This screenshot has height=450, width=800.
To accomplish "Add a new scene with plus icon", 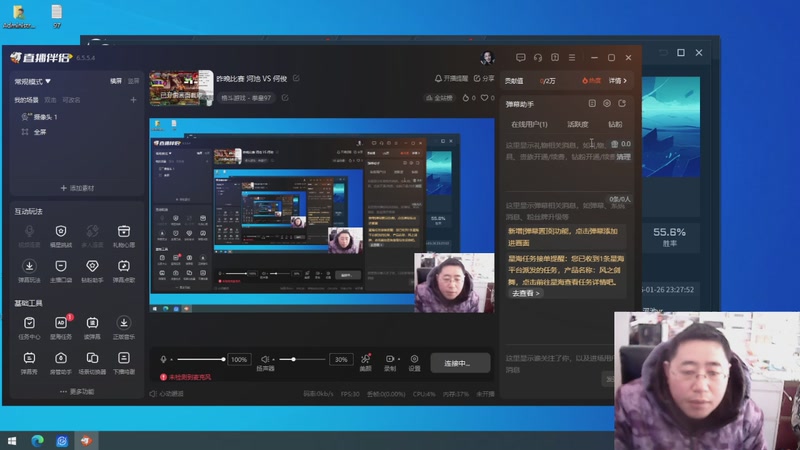I will click(133, 100).
